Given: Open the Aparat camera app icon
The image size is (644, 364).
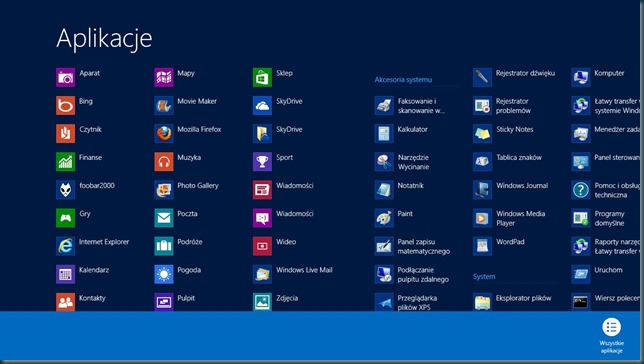Looking at the screenshot, I should 65,77.
